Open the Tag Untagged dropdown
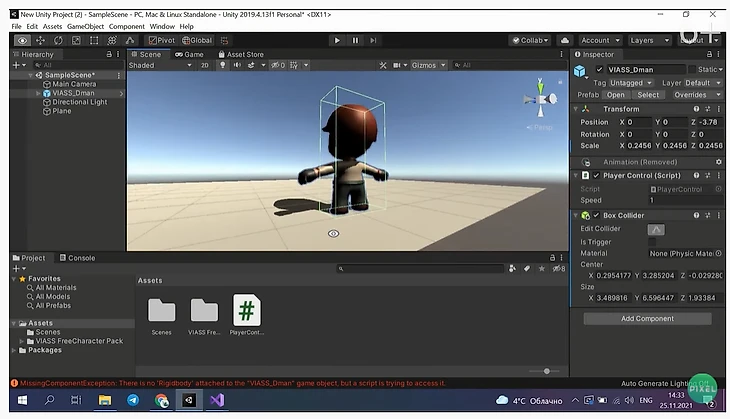 (631, 82)
